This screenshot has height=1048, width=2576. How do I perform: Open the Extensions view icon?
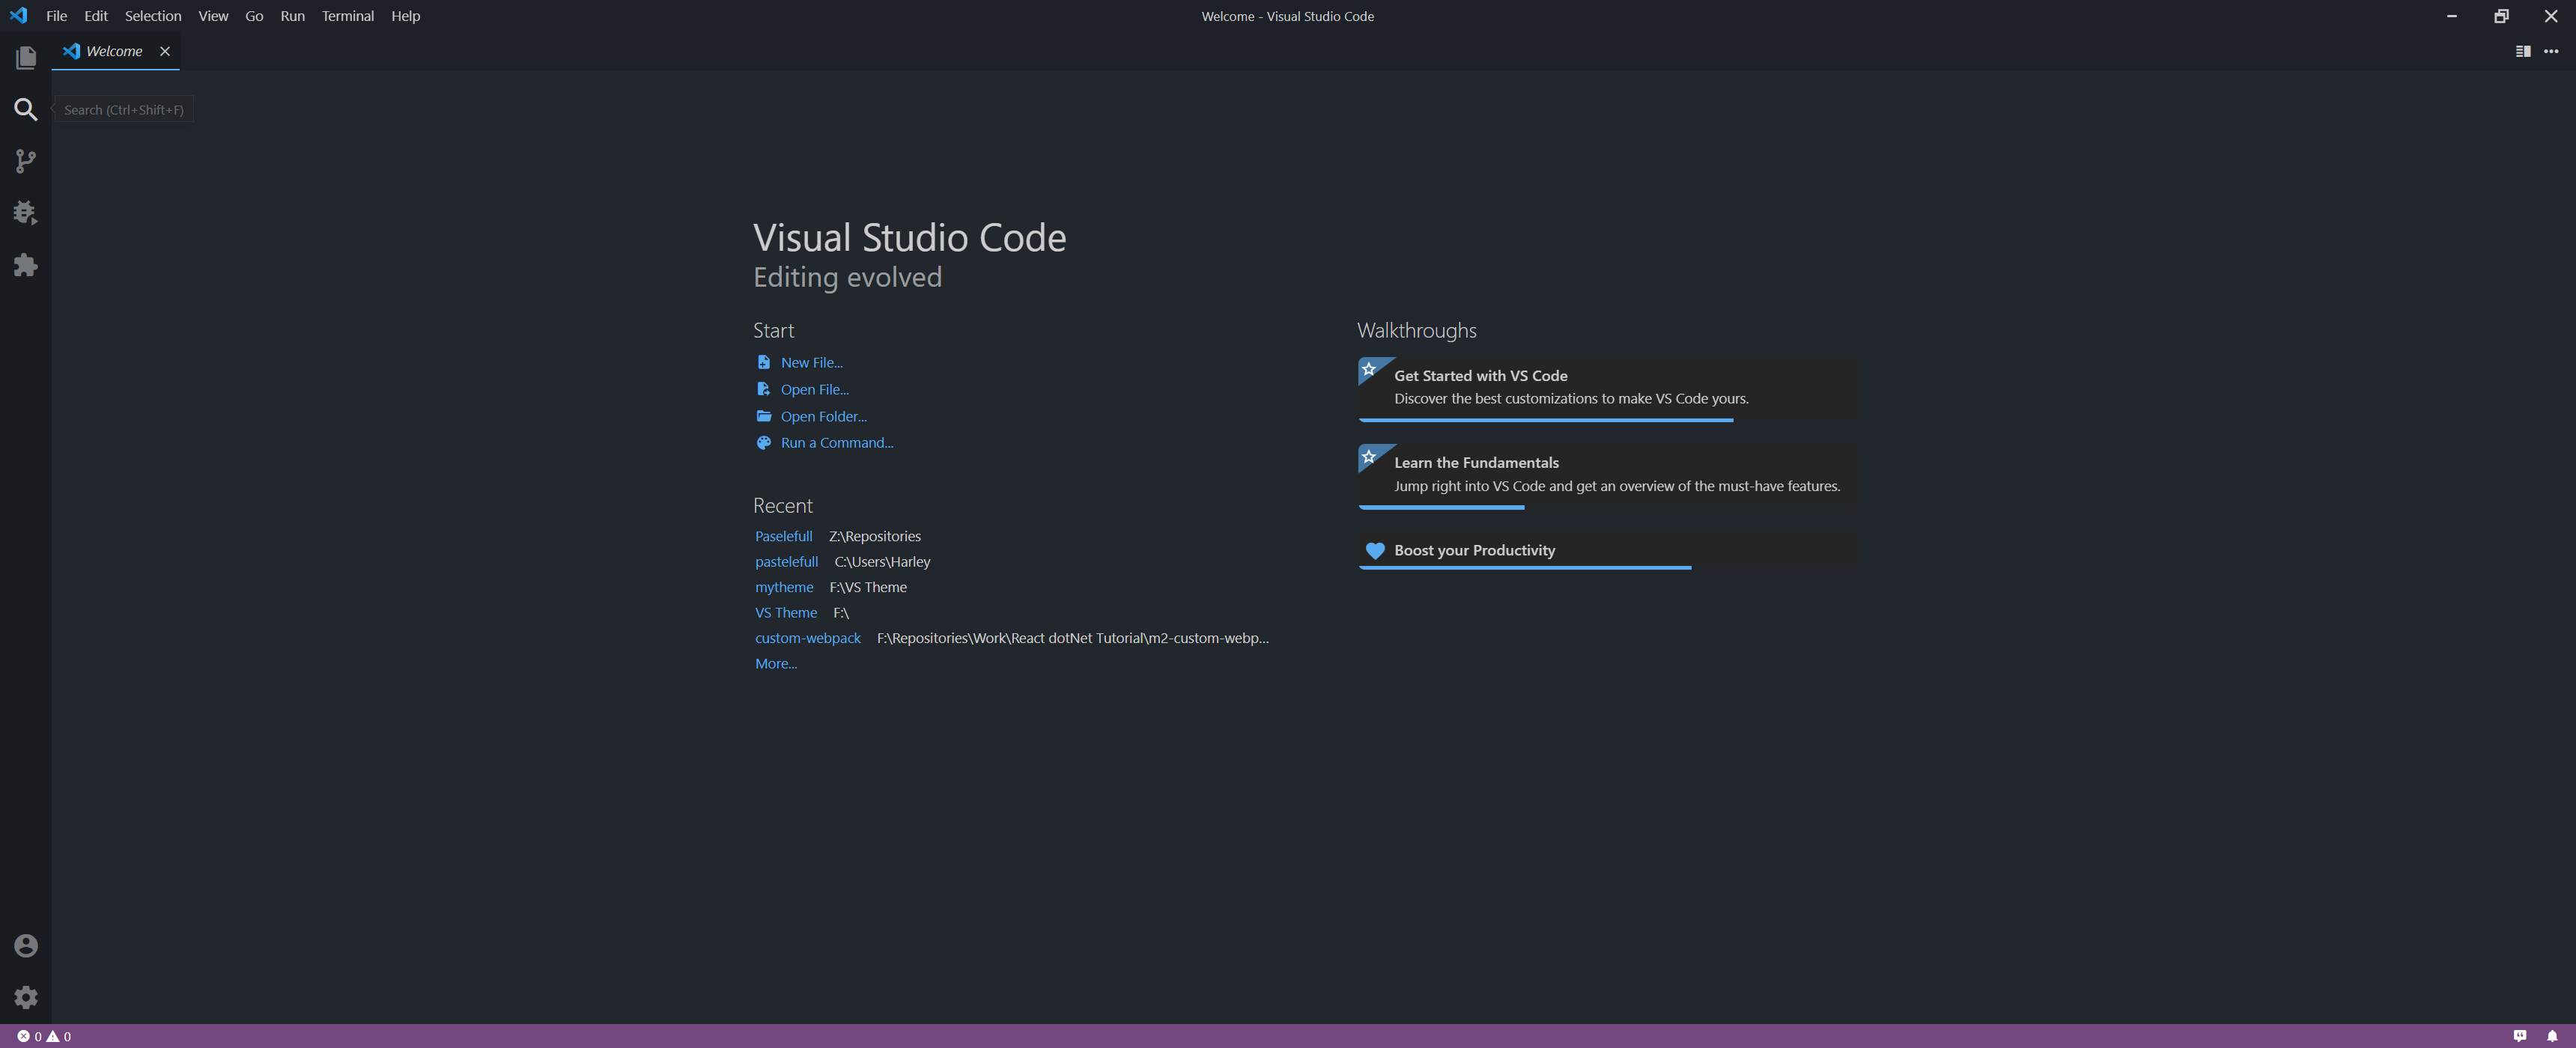26,265
